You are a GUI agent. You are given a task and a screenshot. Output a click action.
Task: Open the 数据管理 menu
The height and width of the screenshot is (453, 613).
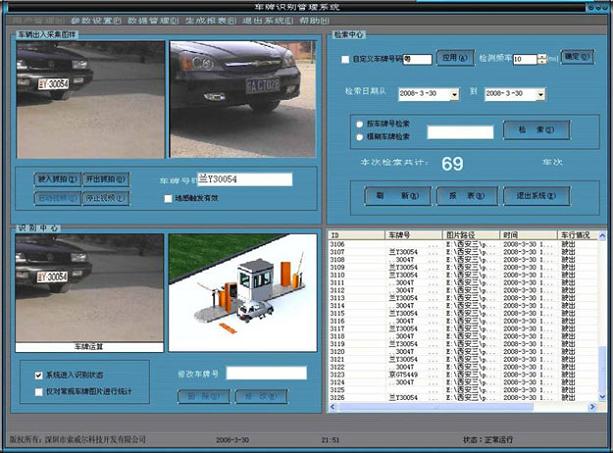tap(150, 20)
